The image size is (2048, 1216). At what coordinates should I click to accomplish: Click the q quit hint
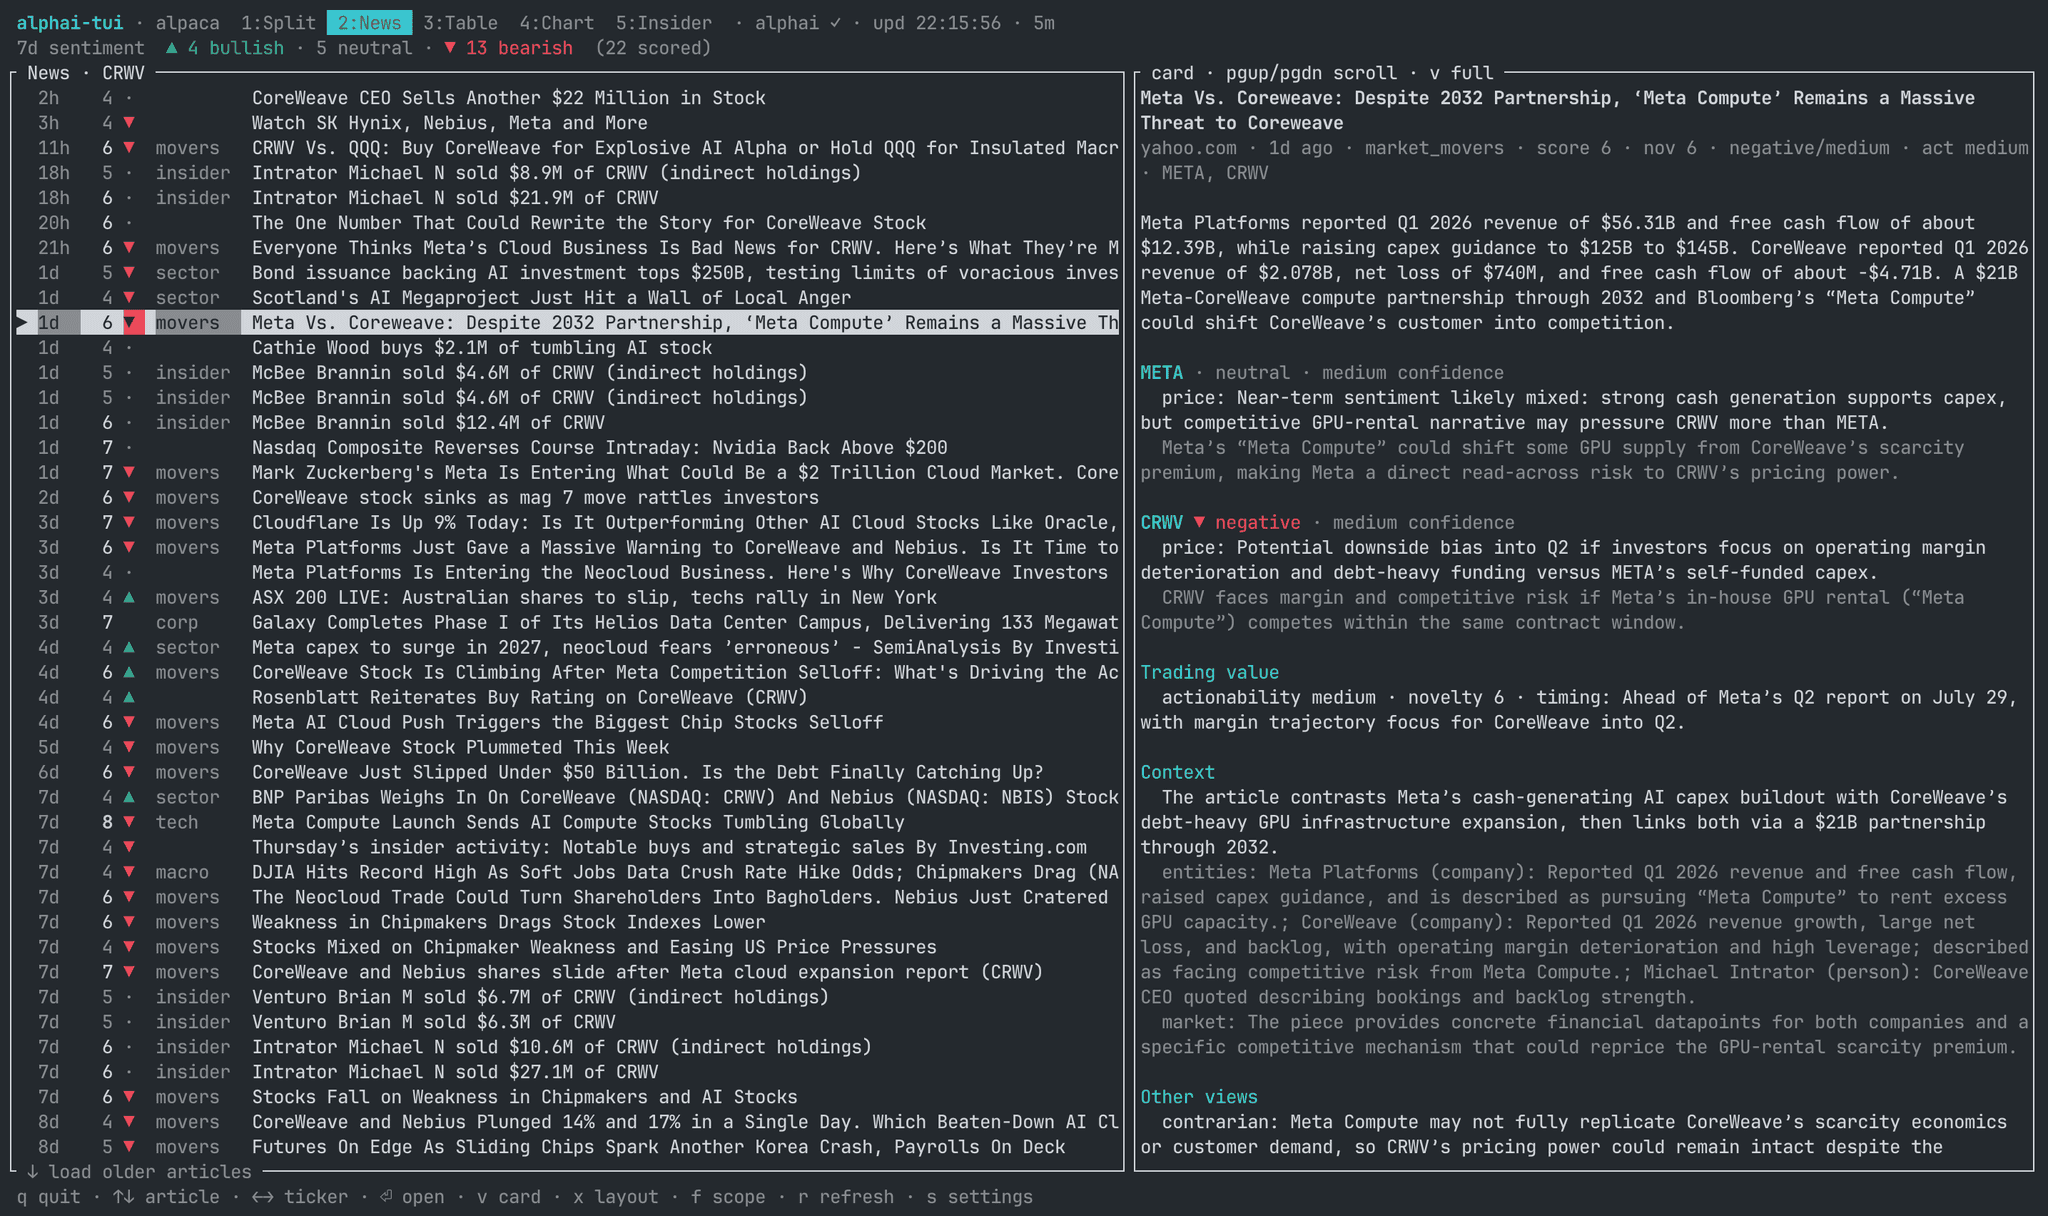[x=48, y=1197]
